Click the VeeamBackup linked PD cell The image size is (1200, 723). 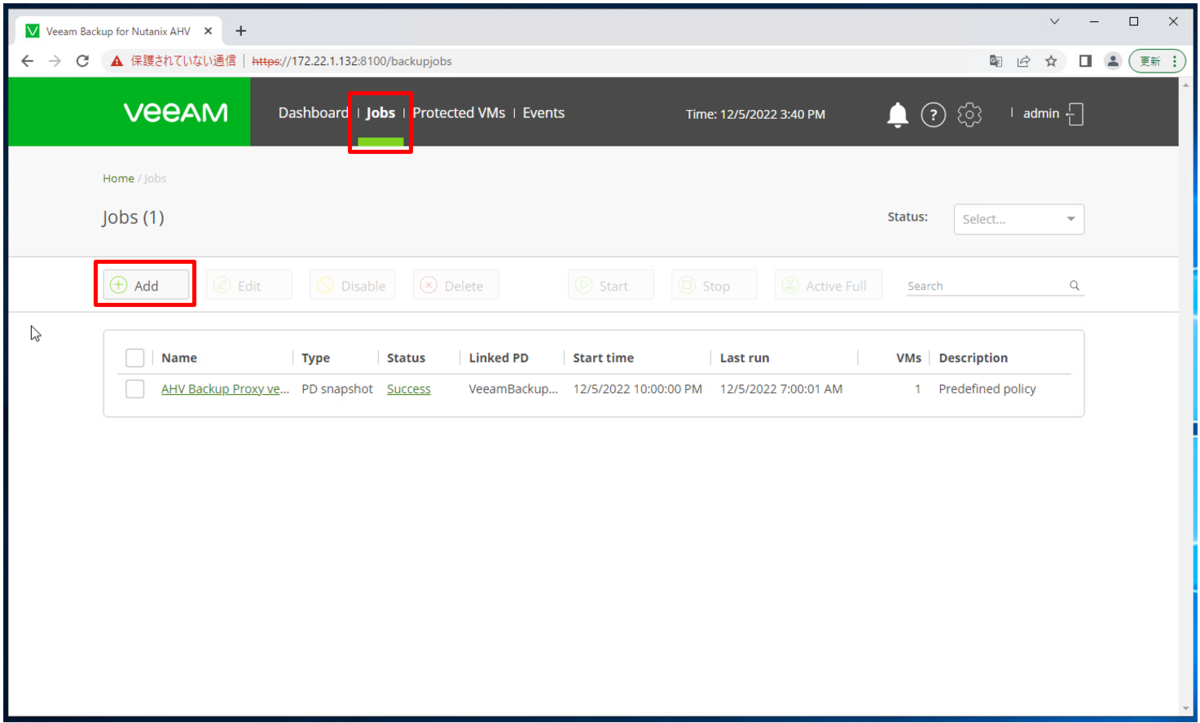click(514, 389)
